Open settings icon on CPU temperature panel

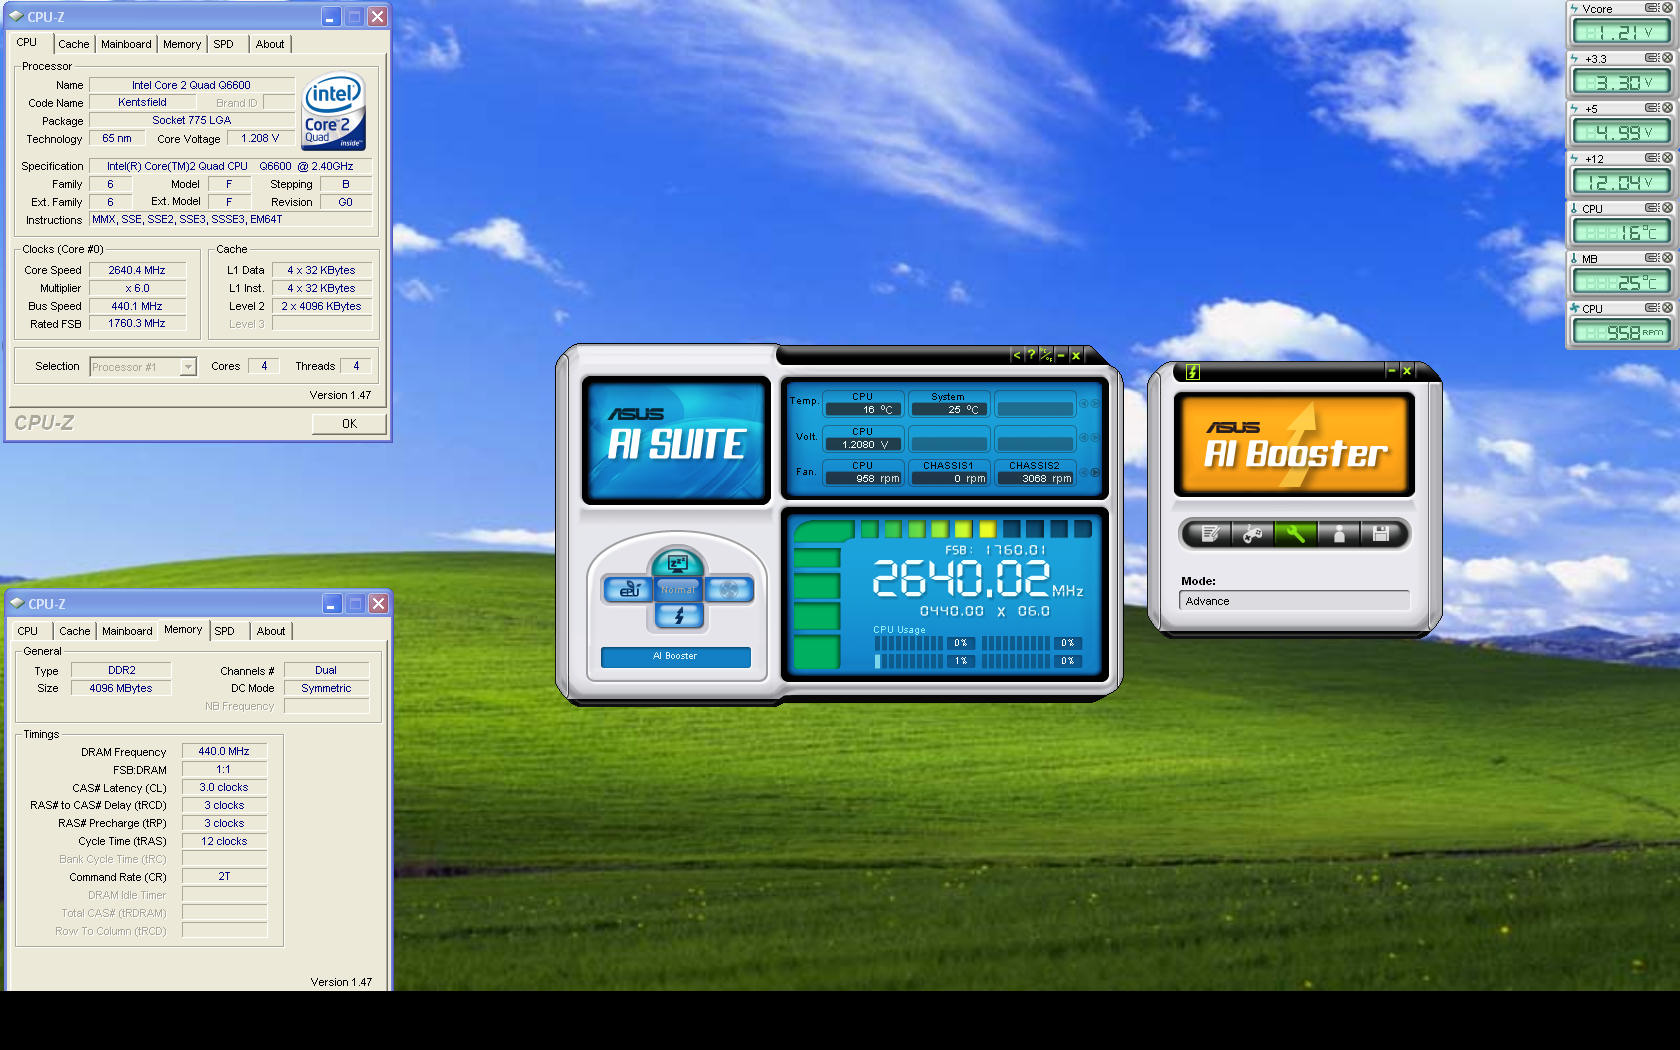coord(1652,208)
